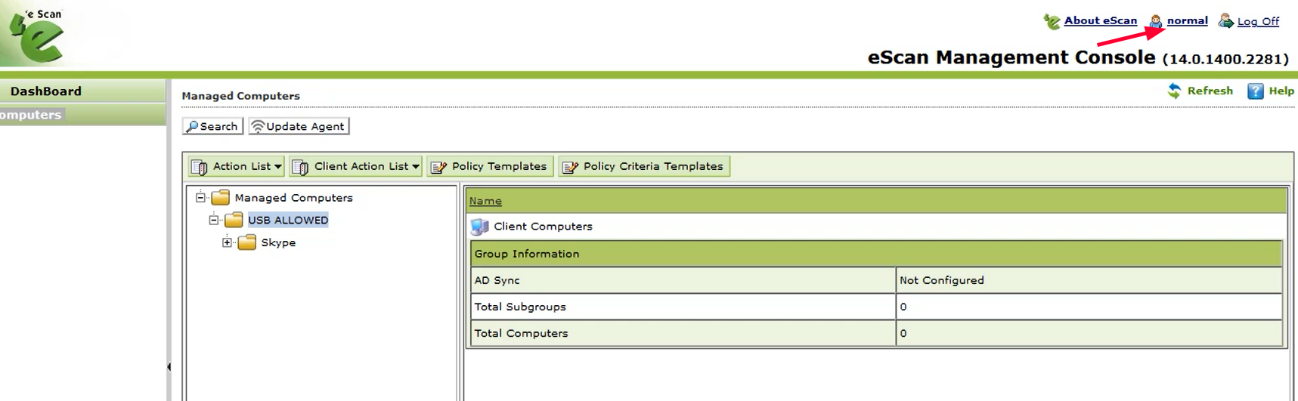
Task: Sort by Name column header
Action: pos(485,201)
